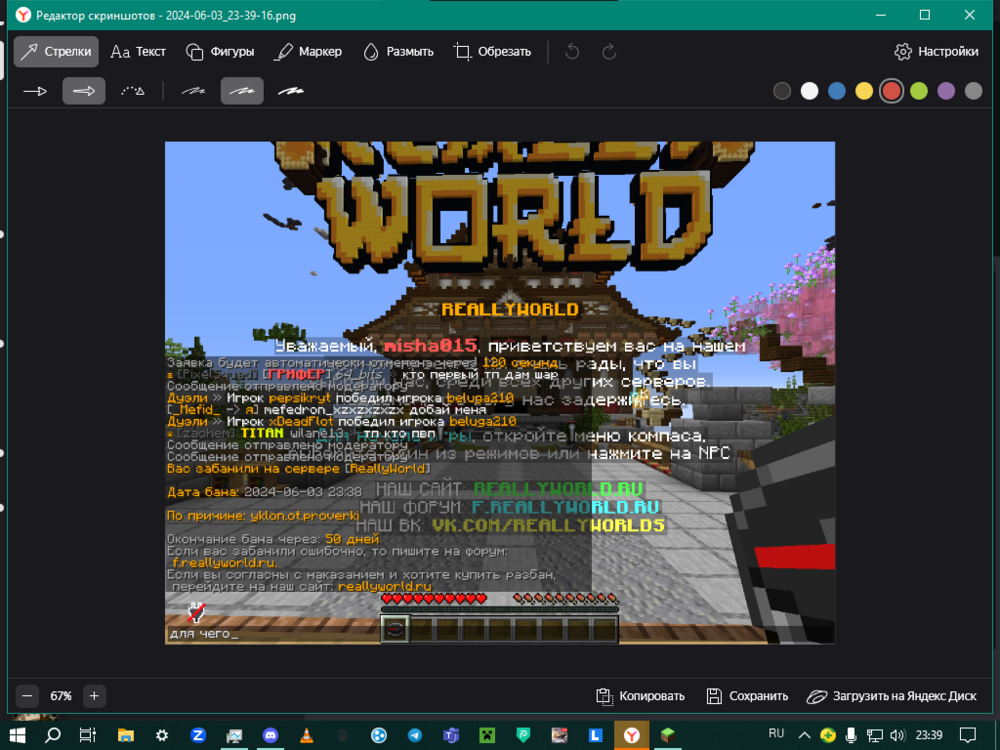
Task: Pick the gray color swatch
Action: (973, 91)
